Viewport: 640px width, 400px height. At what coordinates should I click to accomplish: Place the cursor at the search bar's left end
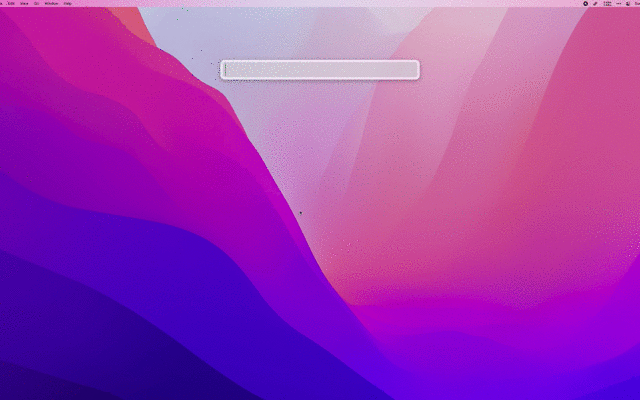228,69
